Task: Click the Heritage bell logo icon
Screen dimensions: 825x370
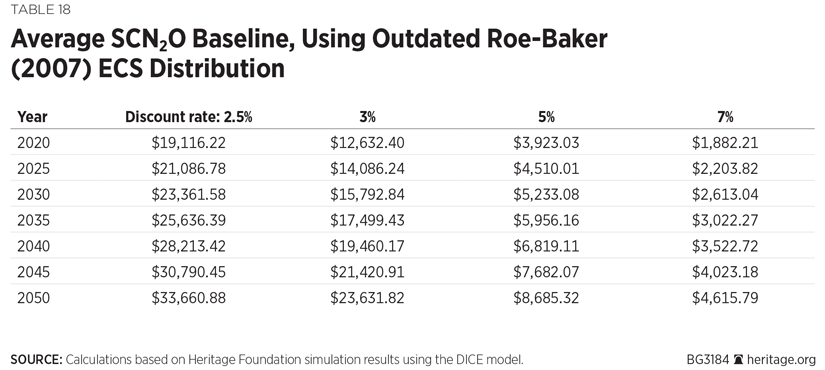Action: click(738, 361)
